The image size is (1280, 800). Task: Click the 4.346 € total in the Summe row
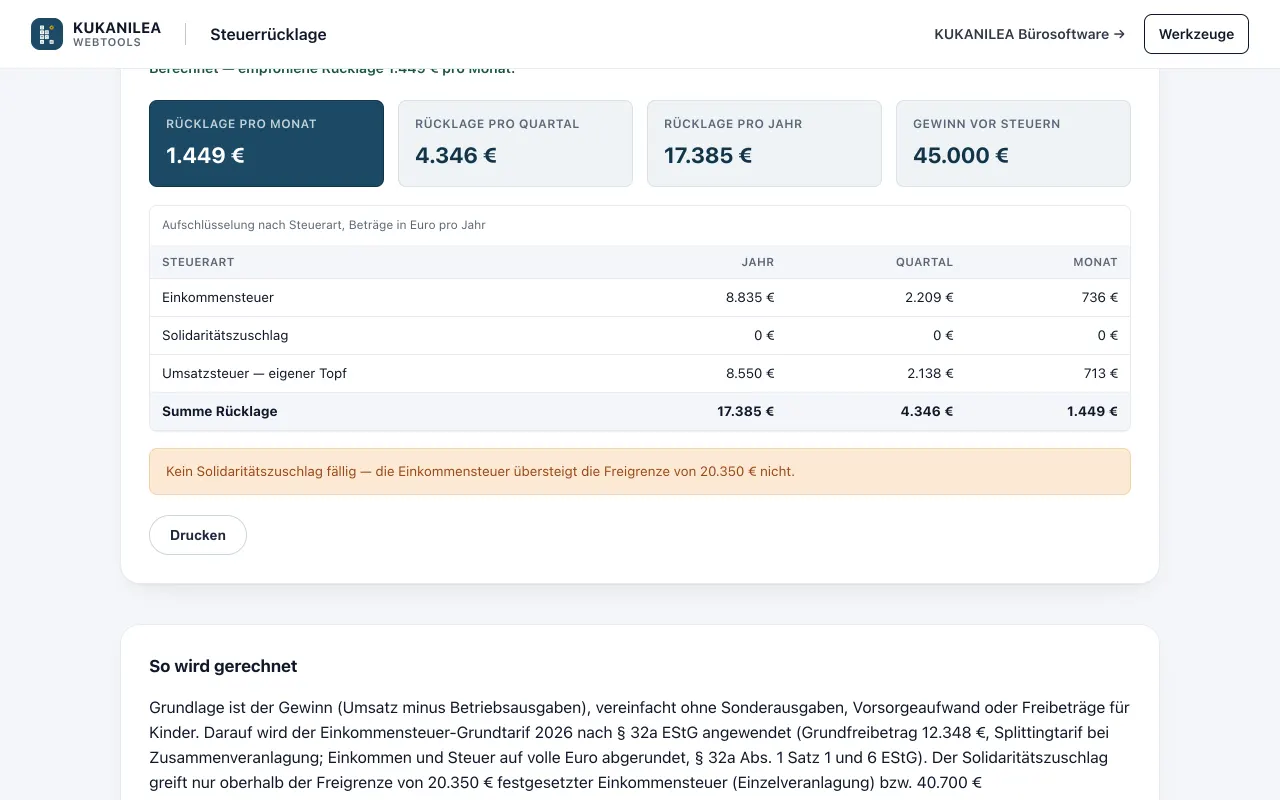927,411
